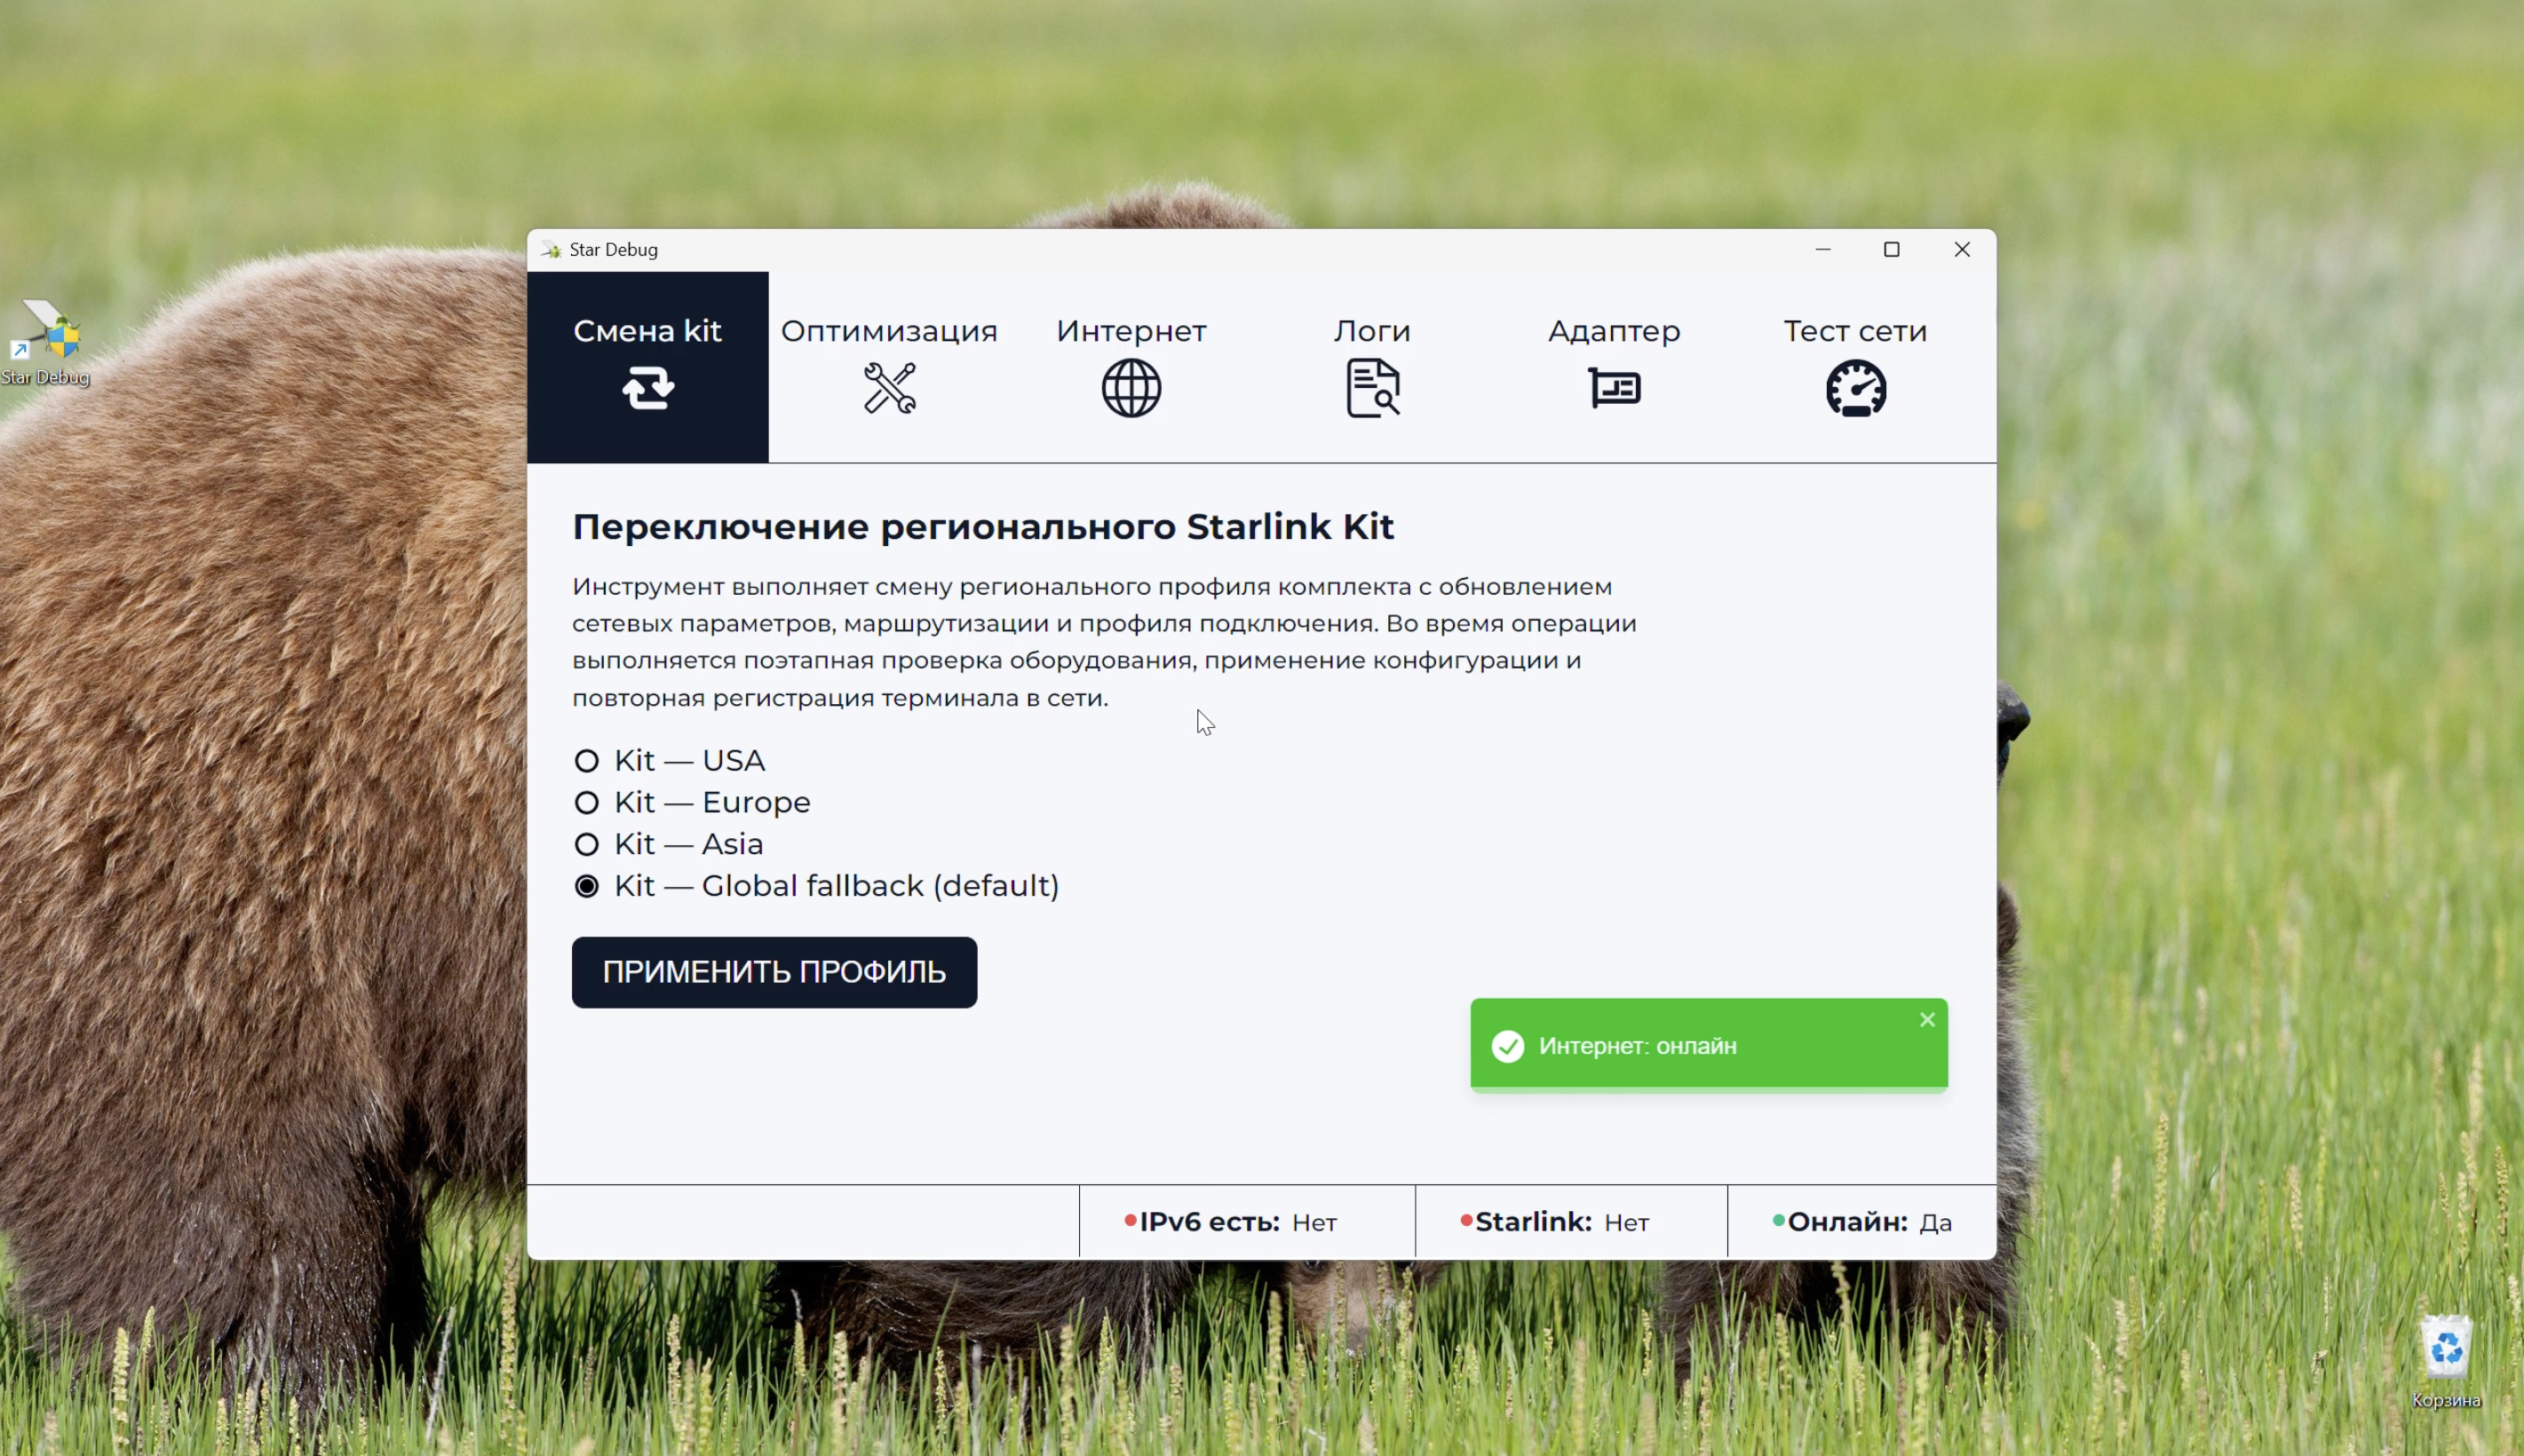Click the network card icon for Адаптер
Viewport: 2524px width, 1456px height.
point(1614,388)
